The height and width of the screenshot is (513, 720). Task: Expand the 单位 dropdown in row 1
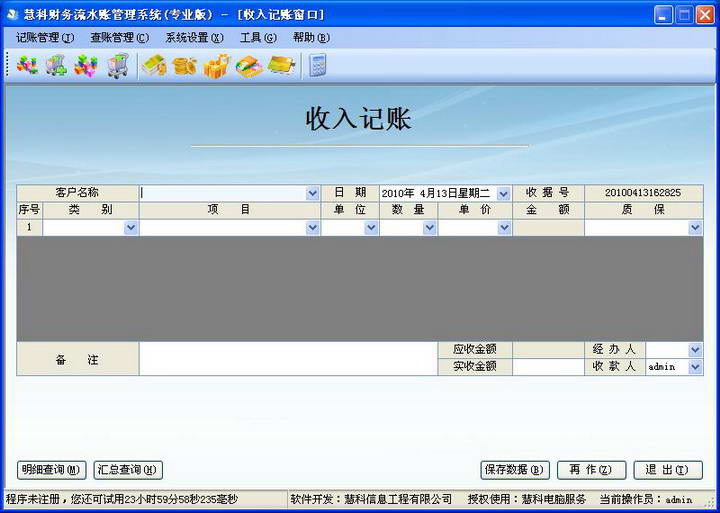[371, 227]
